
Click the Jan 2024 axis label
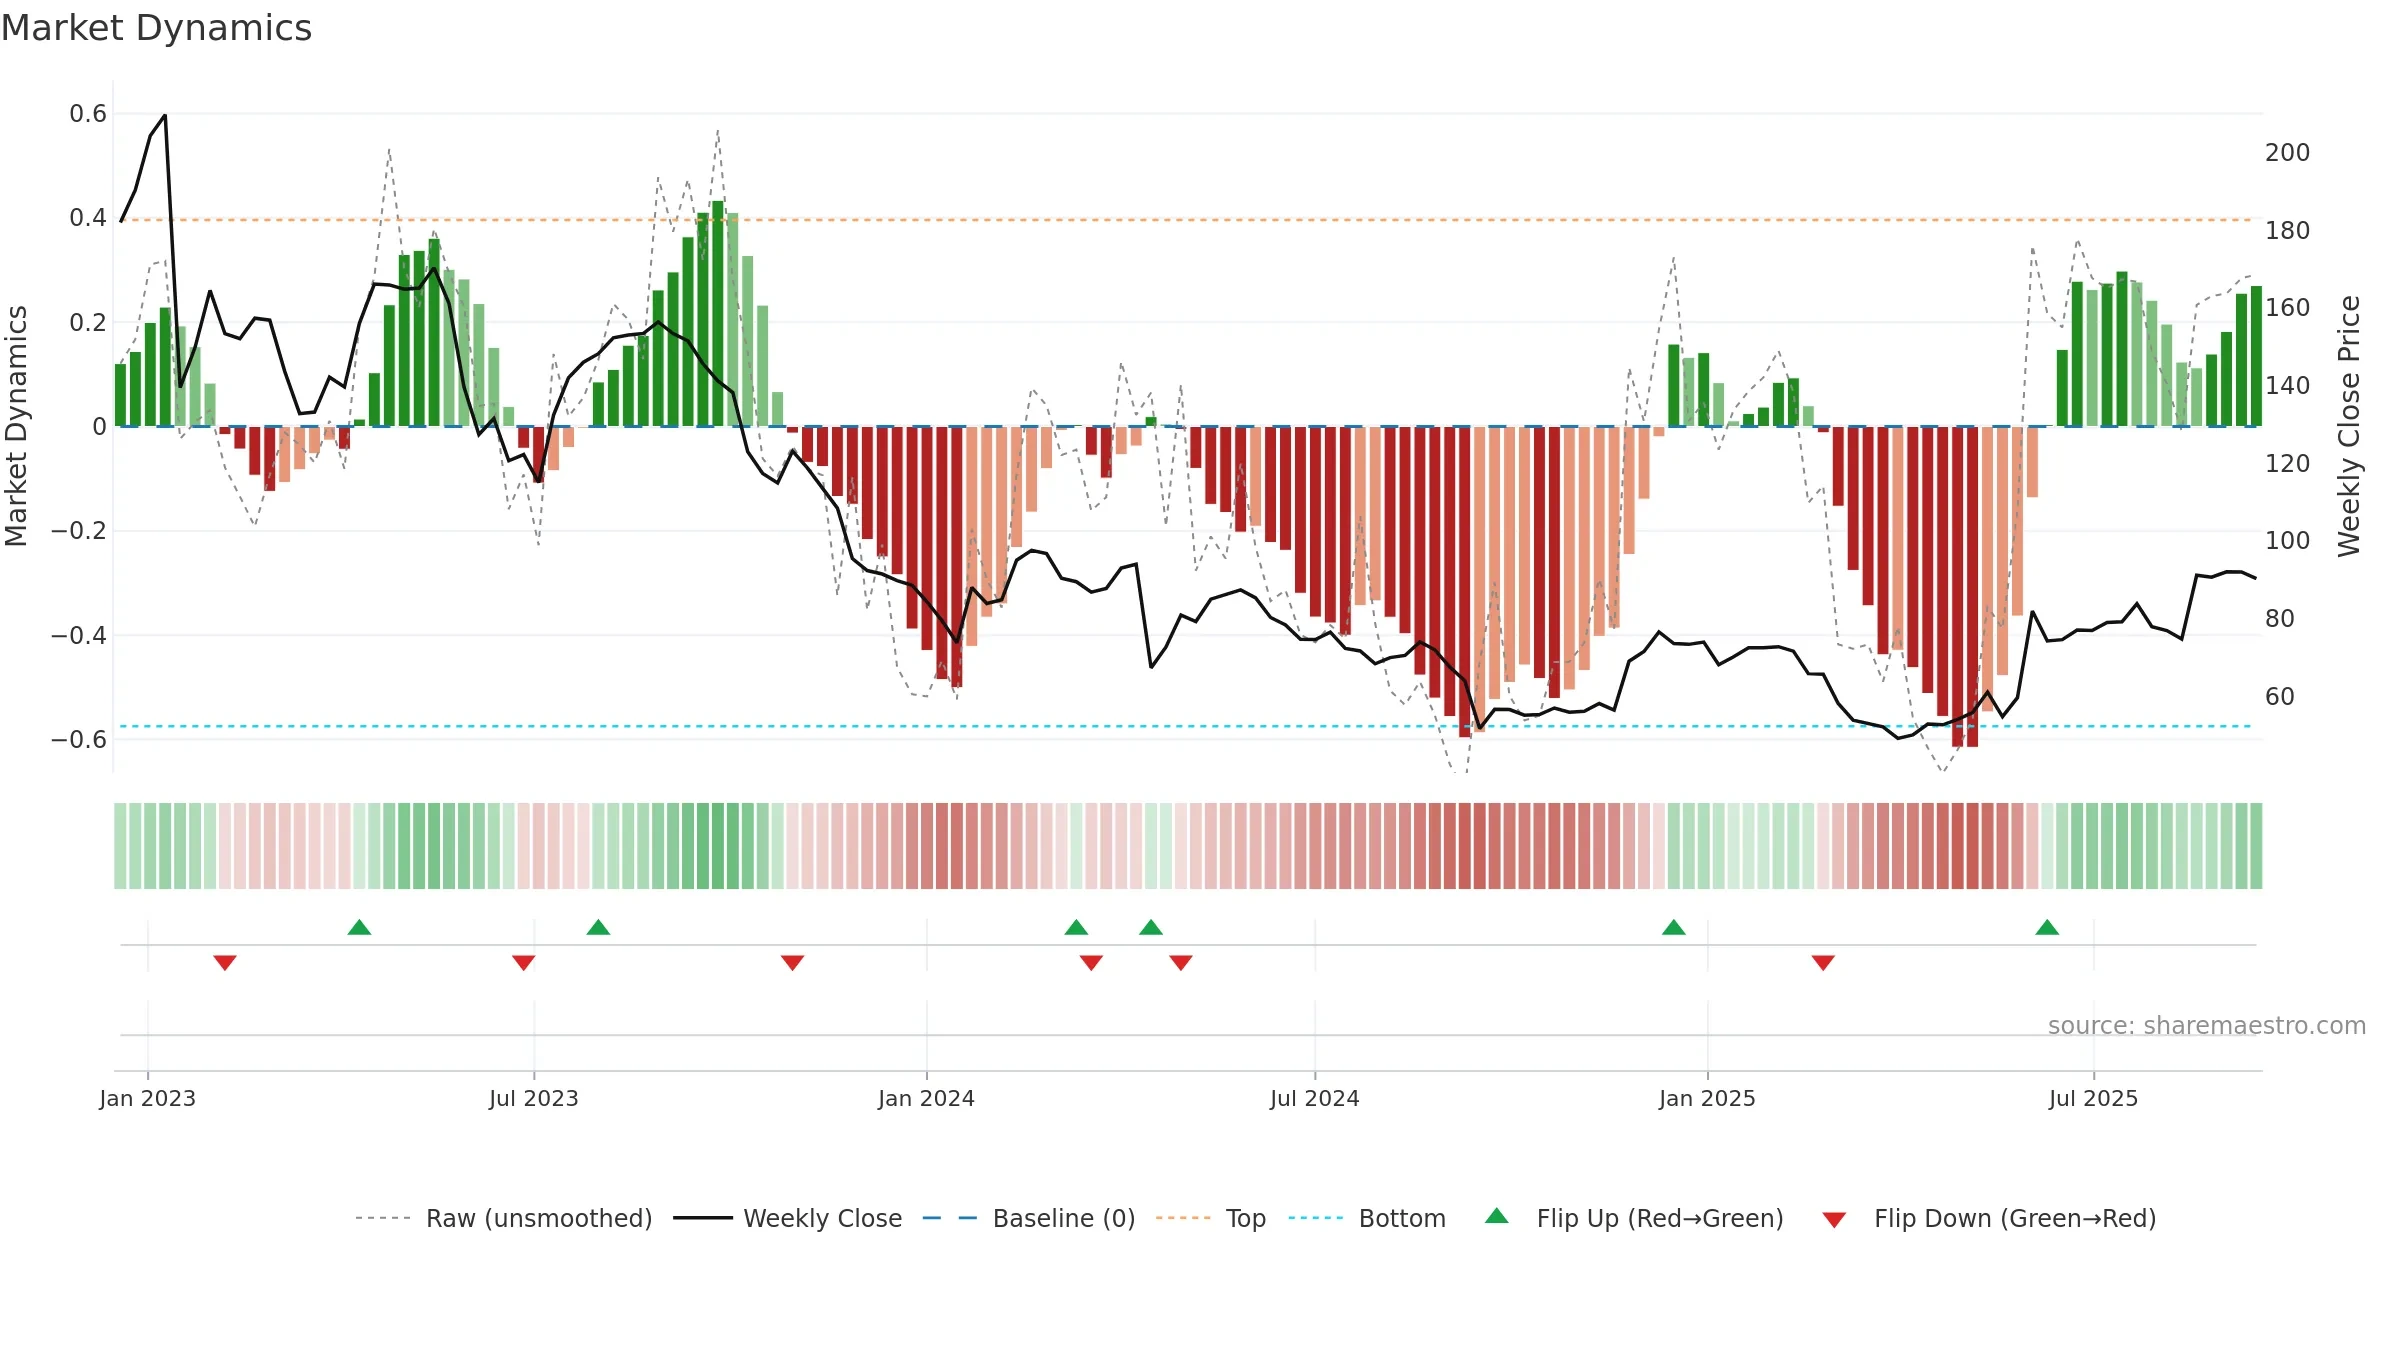[x=927, y=1098]
